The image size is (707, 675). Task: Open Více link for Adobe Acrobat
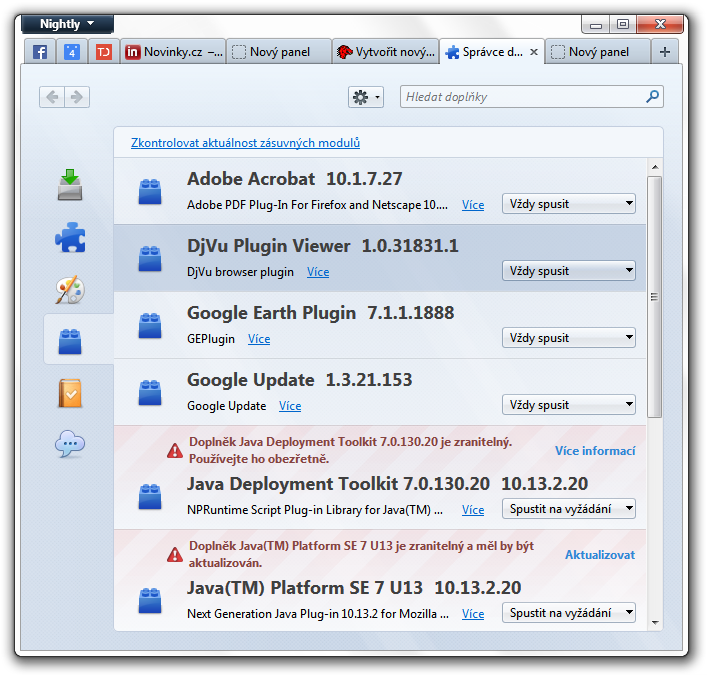[x=473, y=205]
